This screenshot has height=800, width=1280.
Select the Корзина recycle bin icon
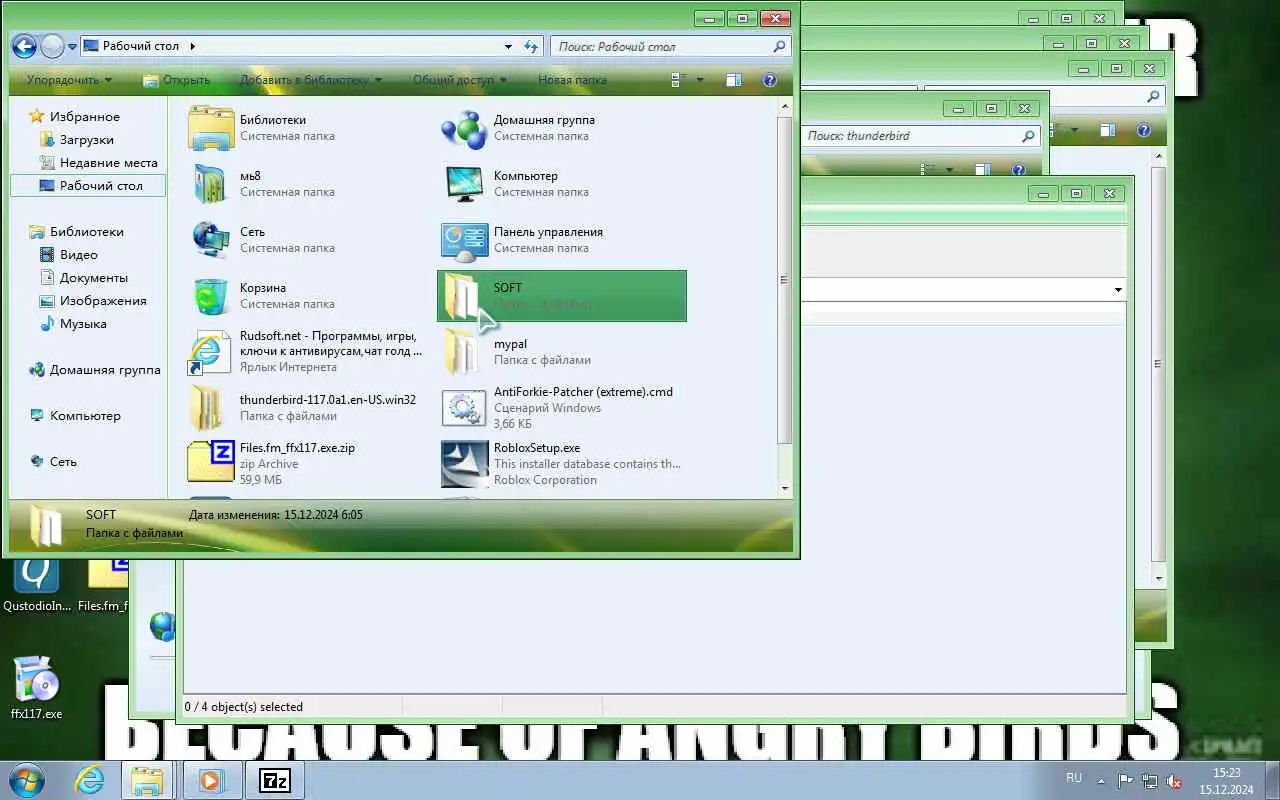(x=210, y=296)
